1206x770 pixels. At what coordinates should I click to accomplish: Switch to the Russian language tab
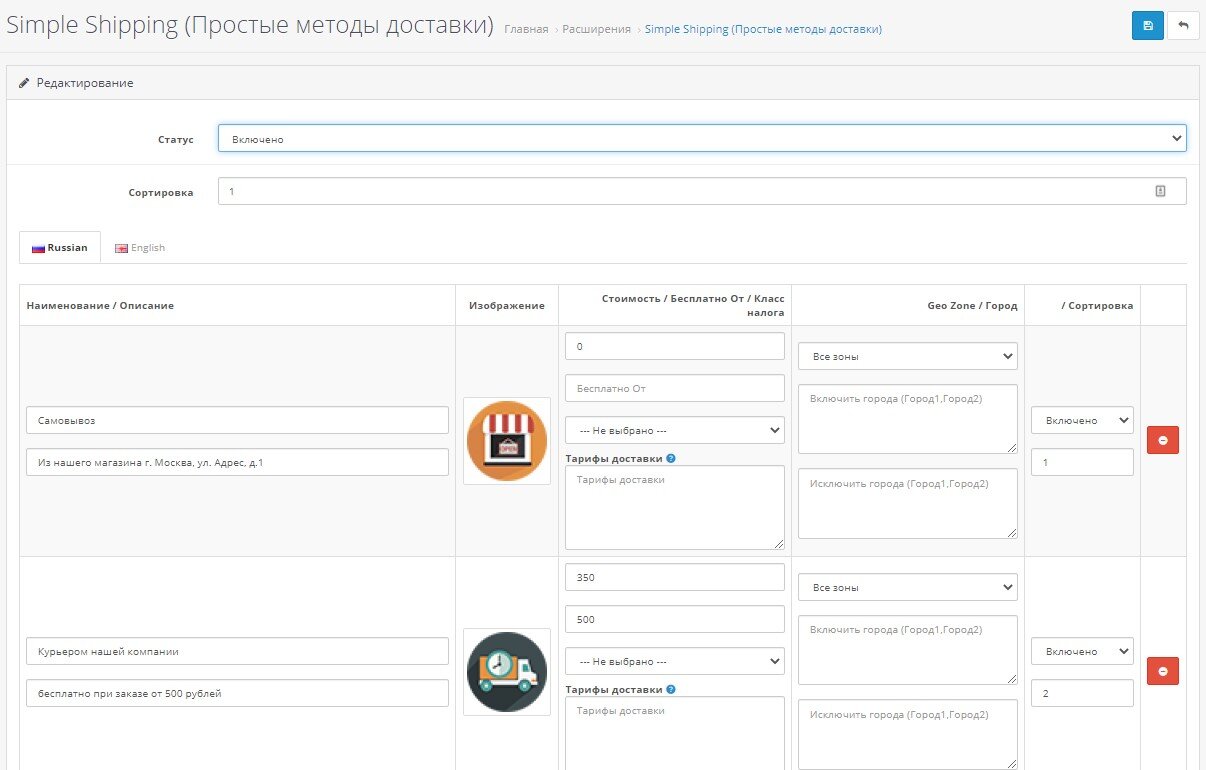[x=60, y=247]
